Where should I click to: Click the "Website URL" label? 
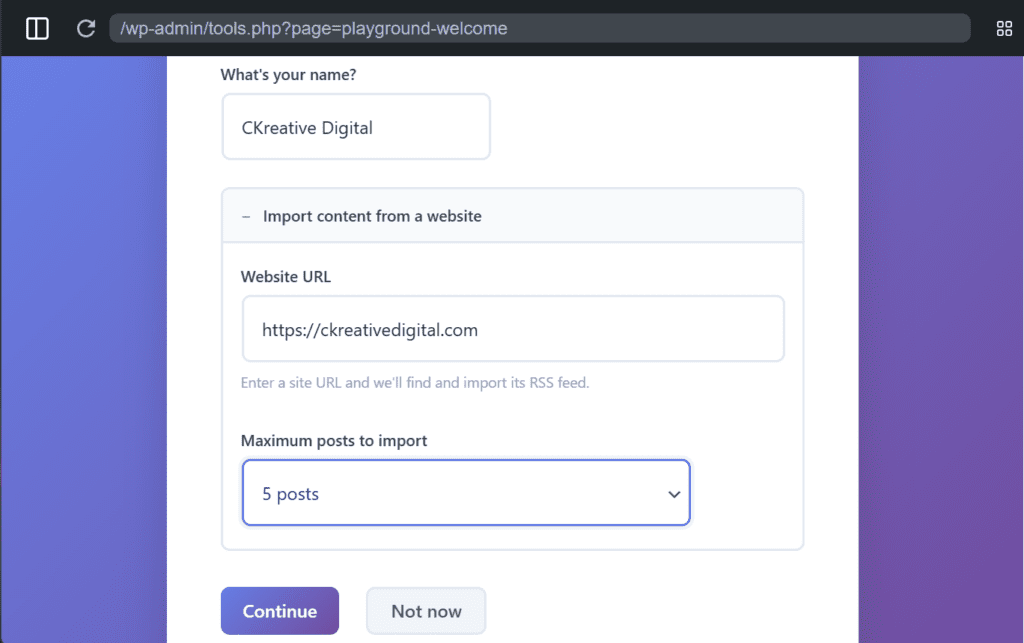click(286, 277)
